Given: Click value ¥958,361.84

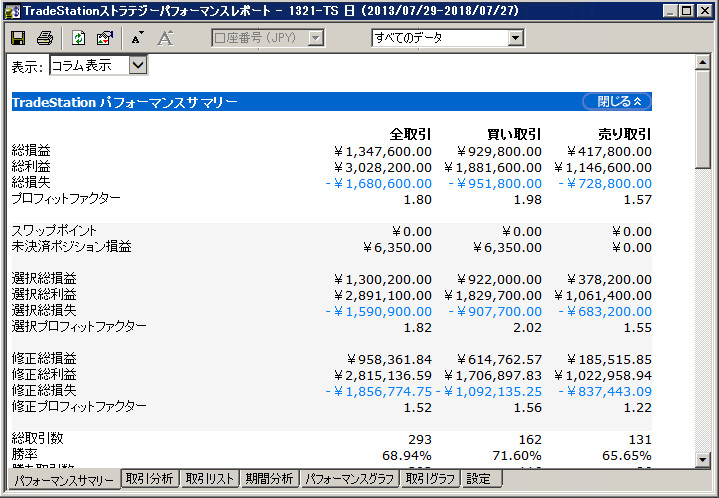Looking at the screenshot, I should click(389, 360).
